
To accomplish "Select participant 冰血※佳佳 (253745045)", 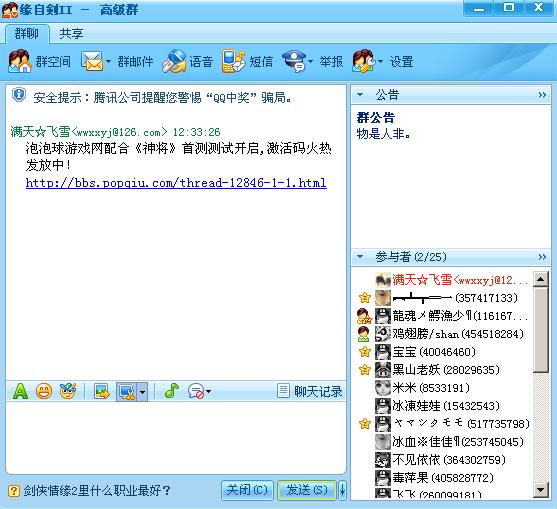I will (458, 442).
